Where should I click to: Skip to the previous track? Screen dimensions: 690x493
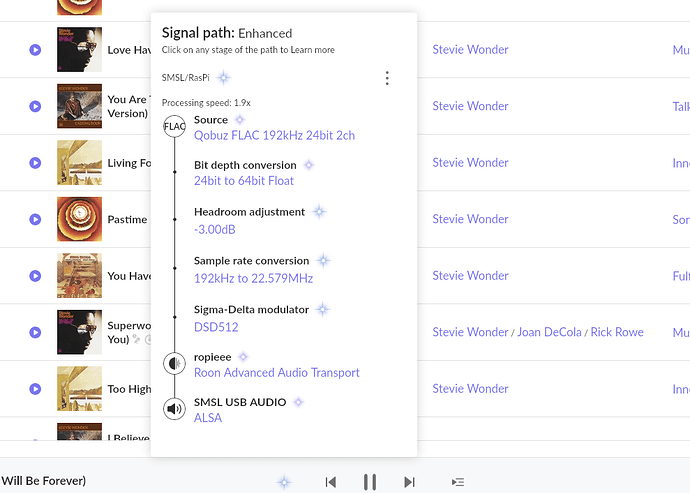coord(331,482)
